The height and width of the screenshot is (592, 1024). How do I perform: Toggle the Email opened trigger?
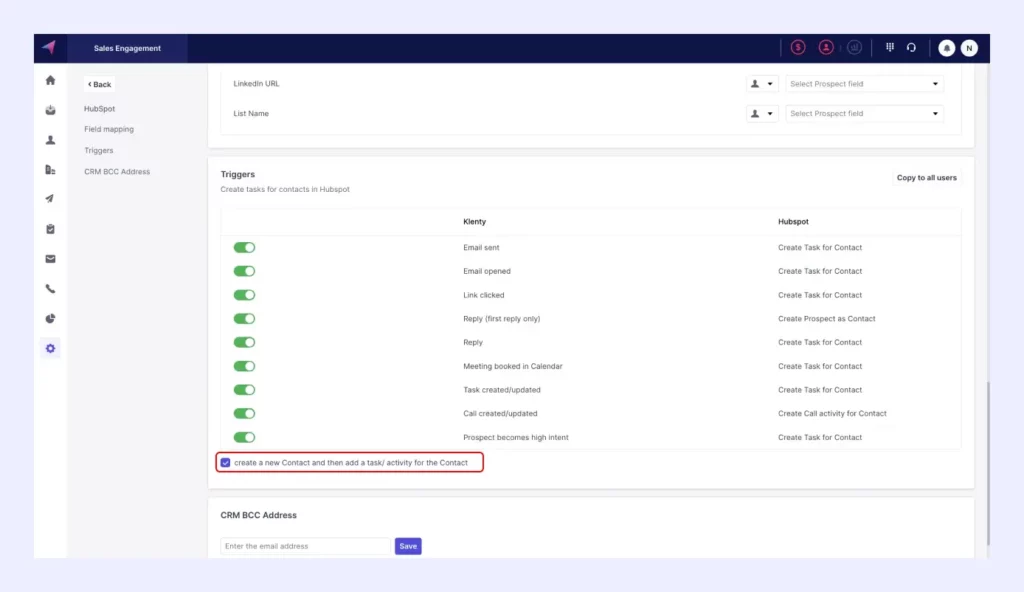click(x=244, y=271)
